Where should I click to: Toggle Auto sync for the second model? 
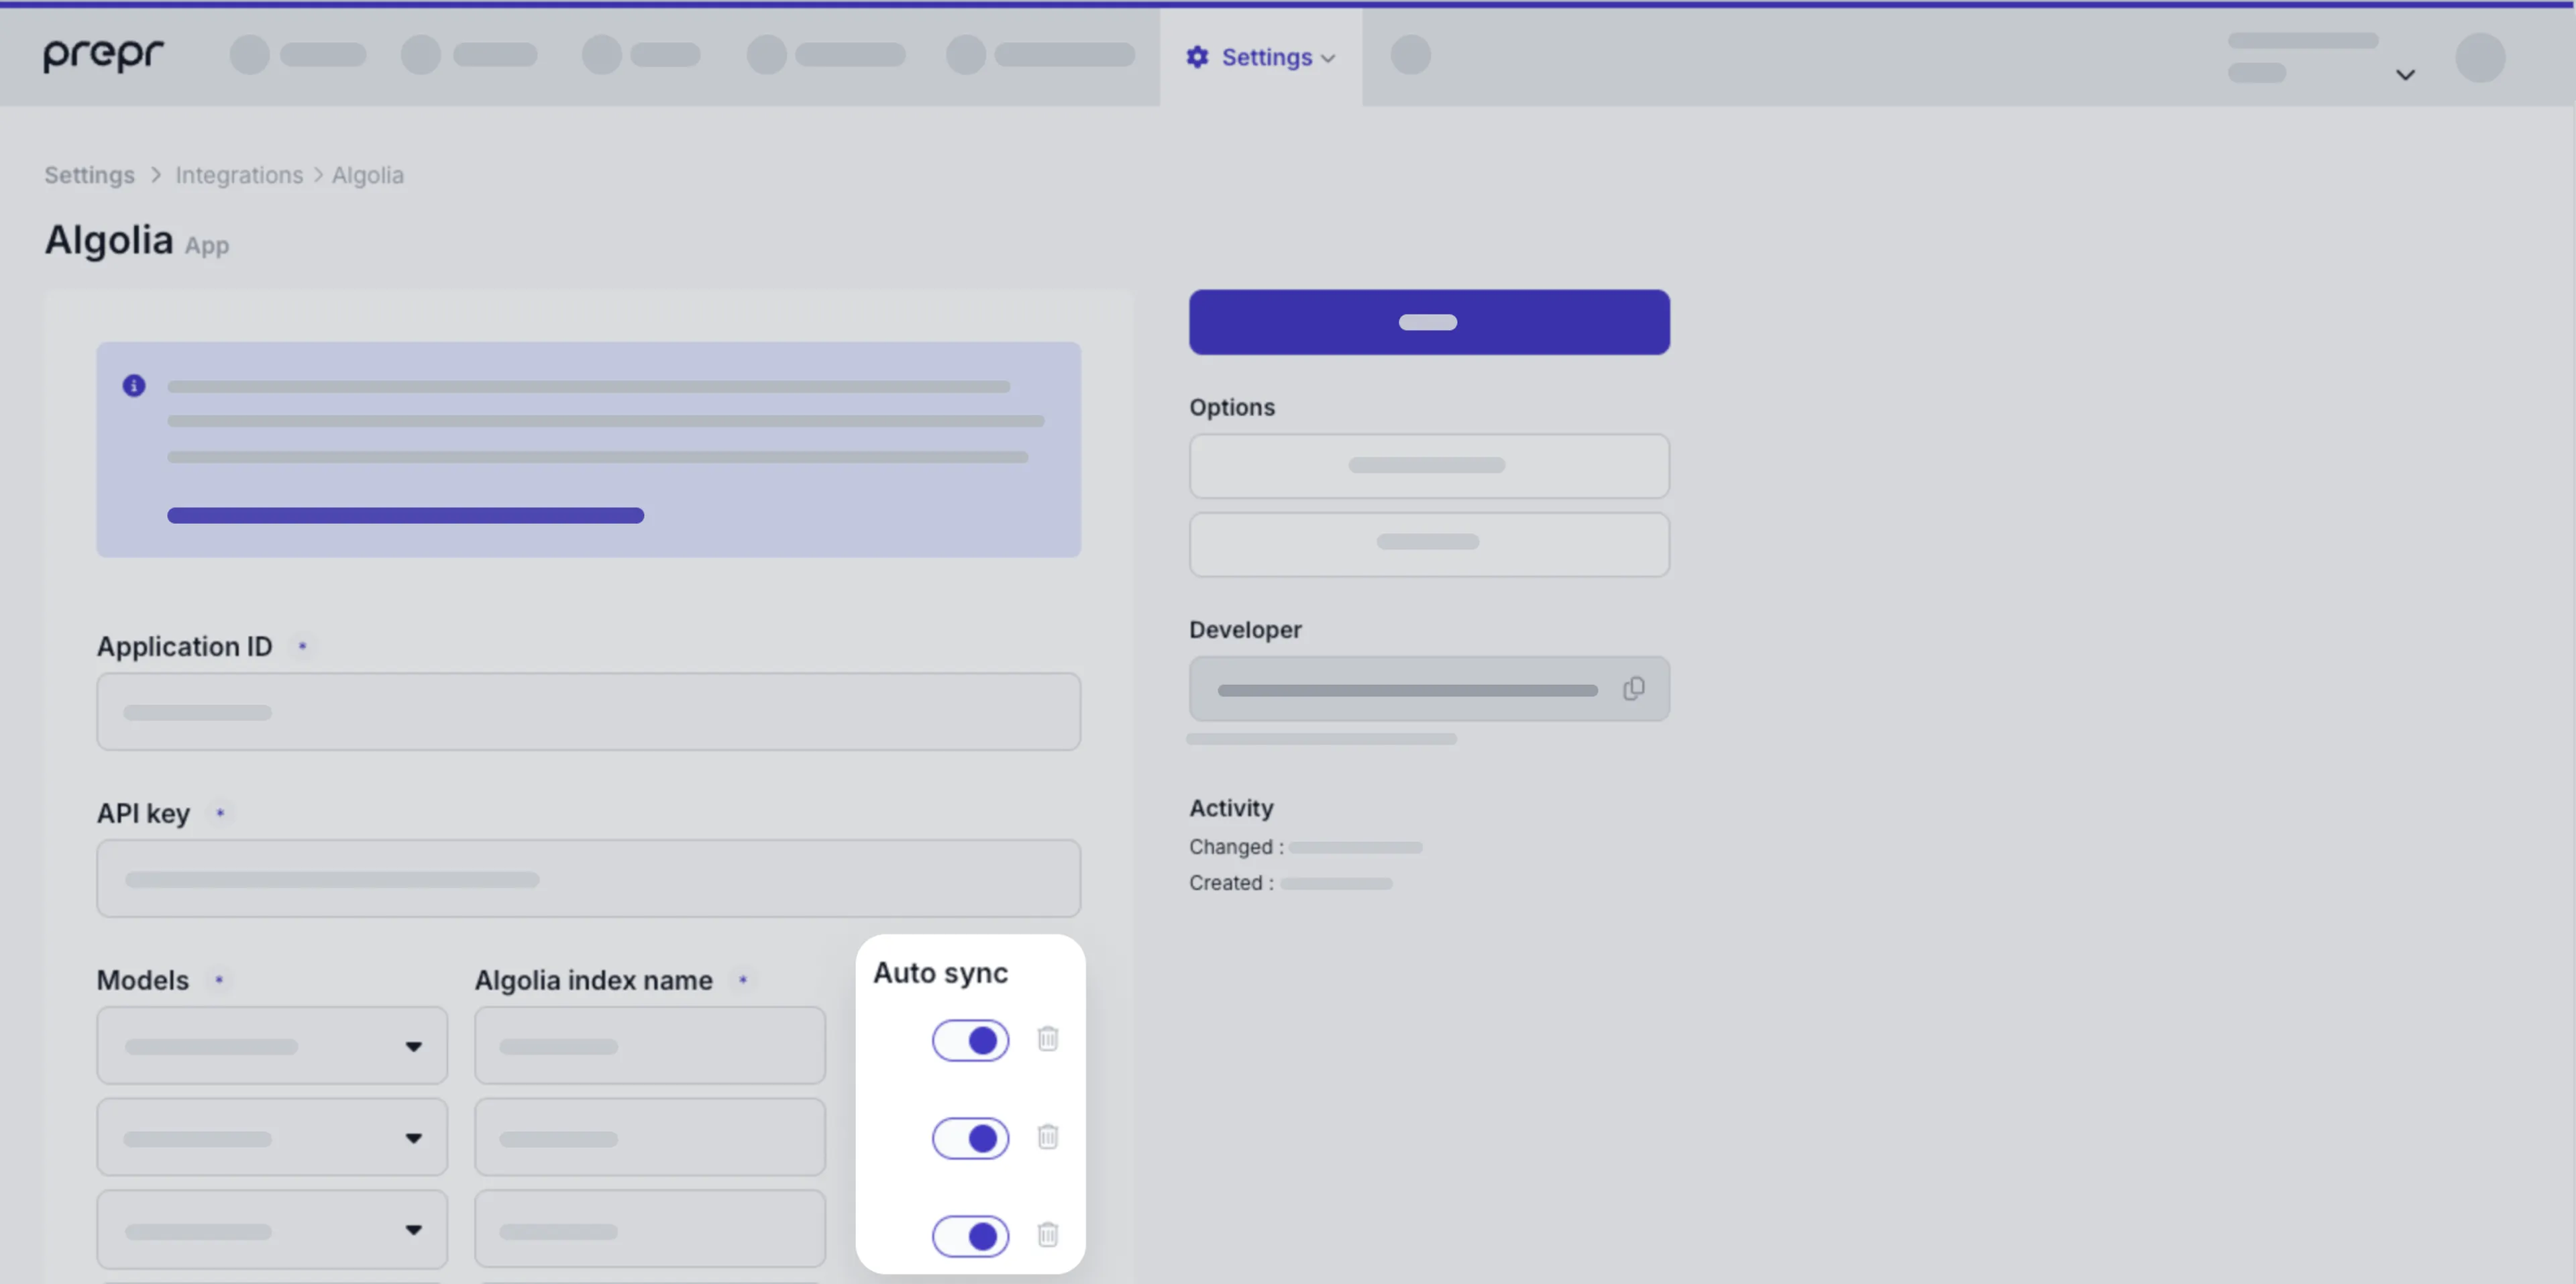[x=970, y=1138]
